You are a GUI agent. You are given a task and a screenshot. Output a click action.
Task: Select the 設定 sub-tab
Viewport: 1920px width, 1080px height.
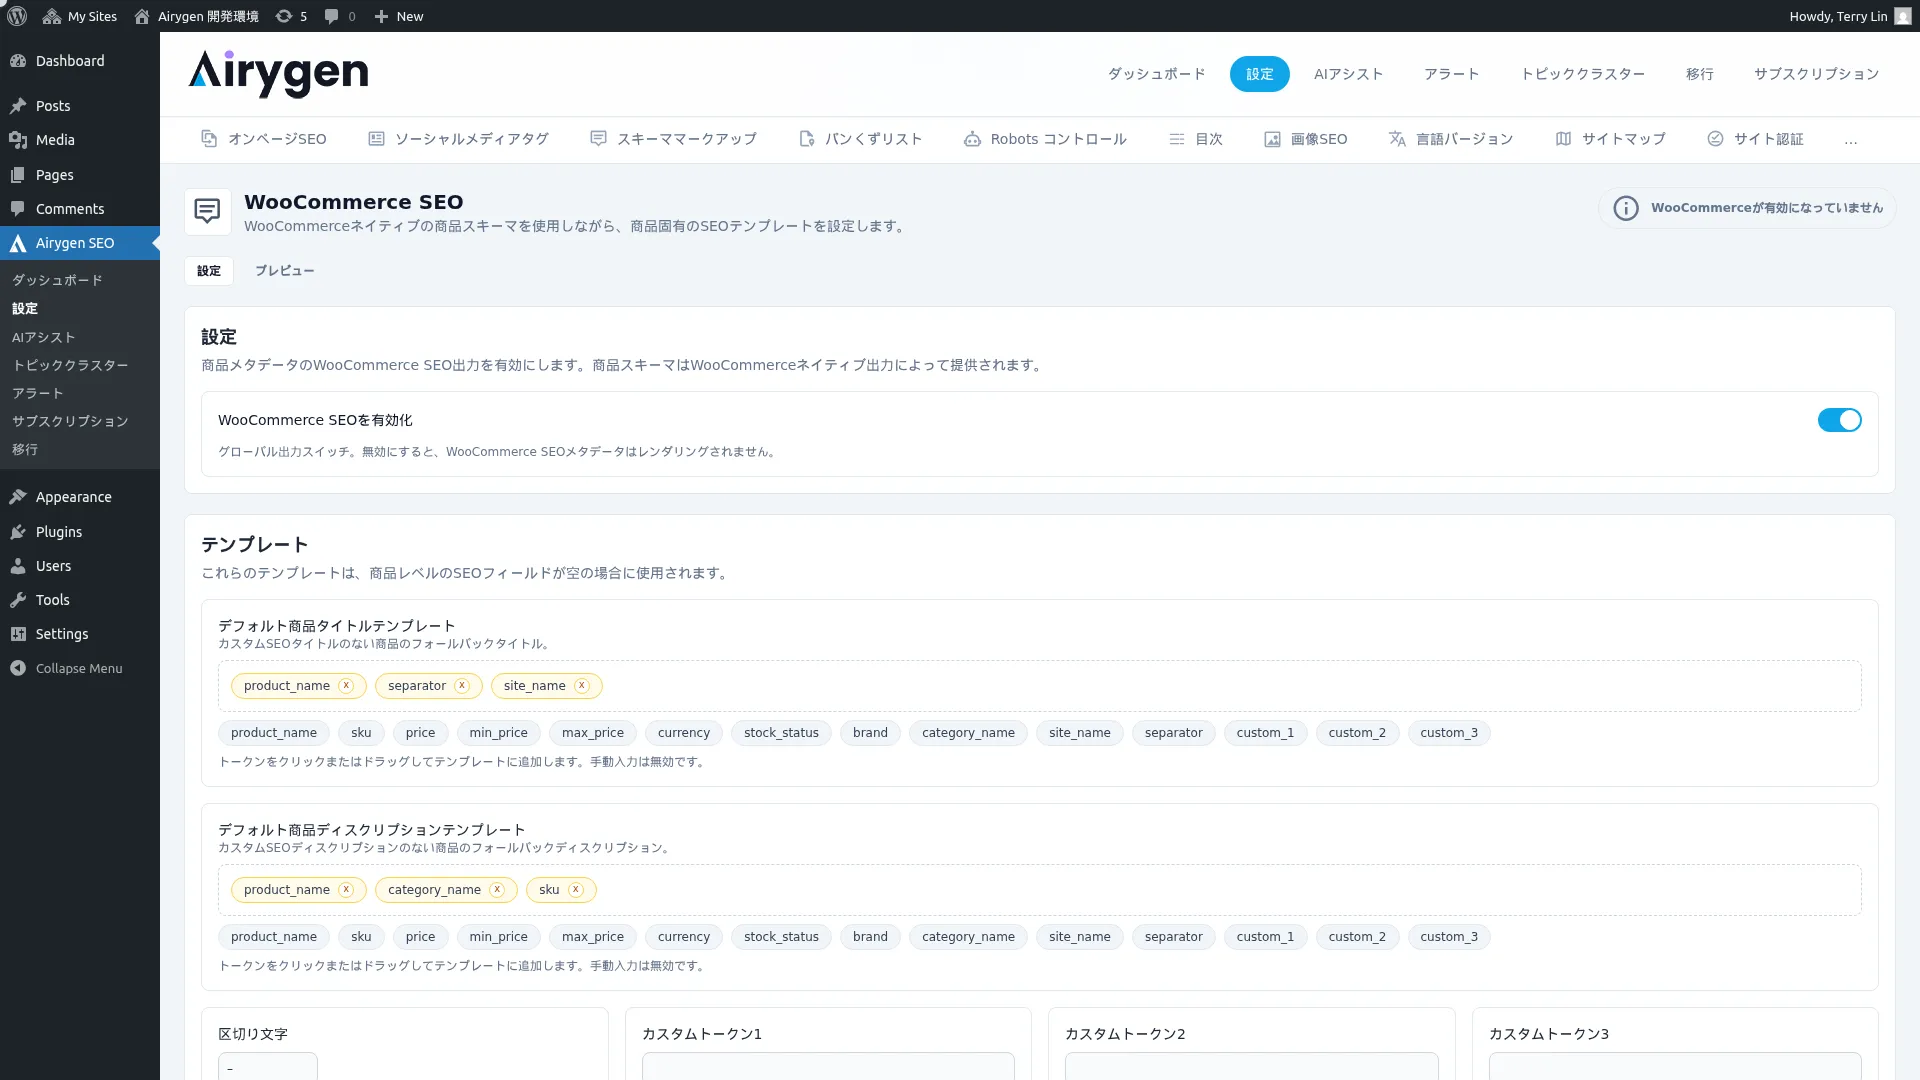209,271
